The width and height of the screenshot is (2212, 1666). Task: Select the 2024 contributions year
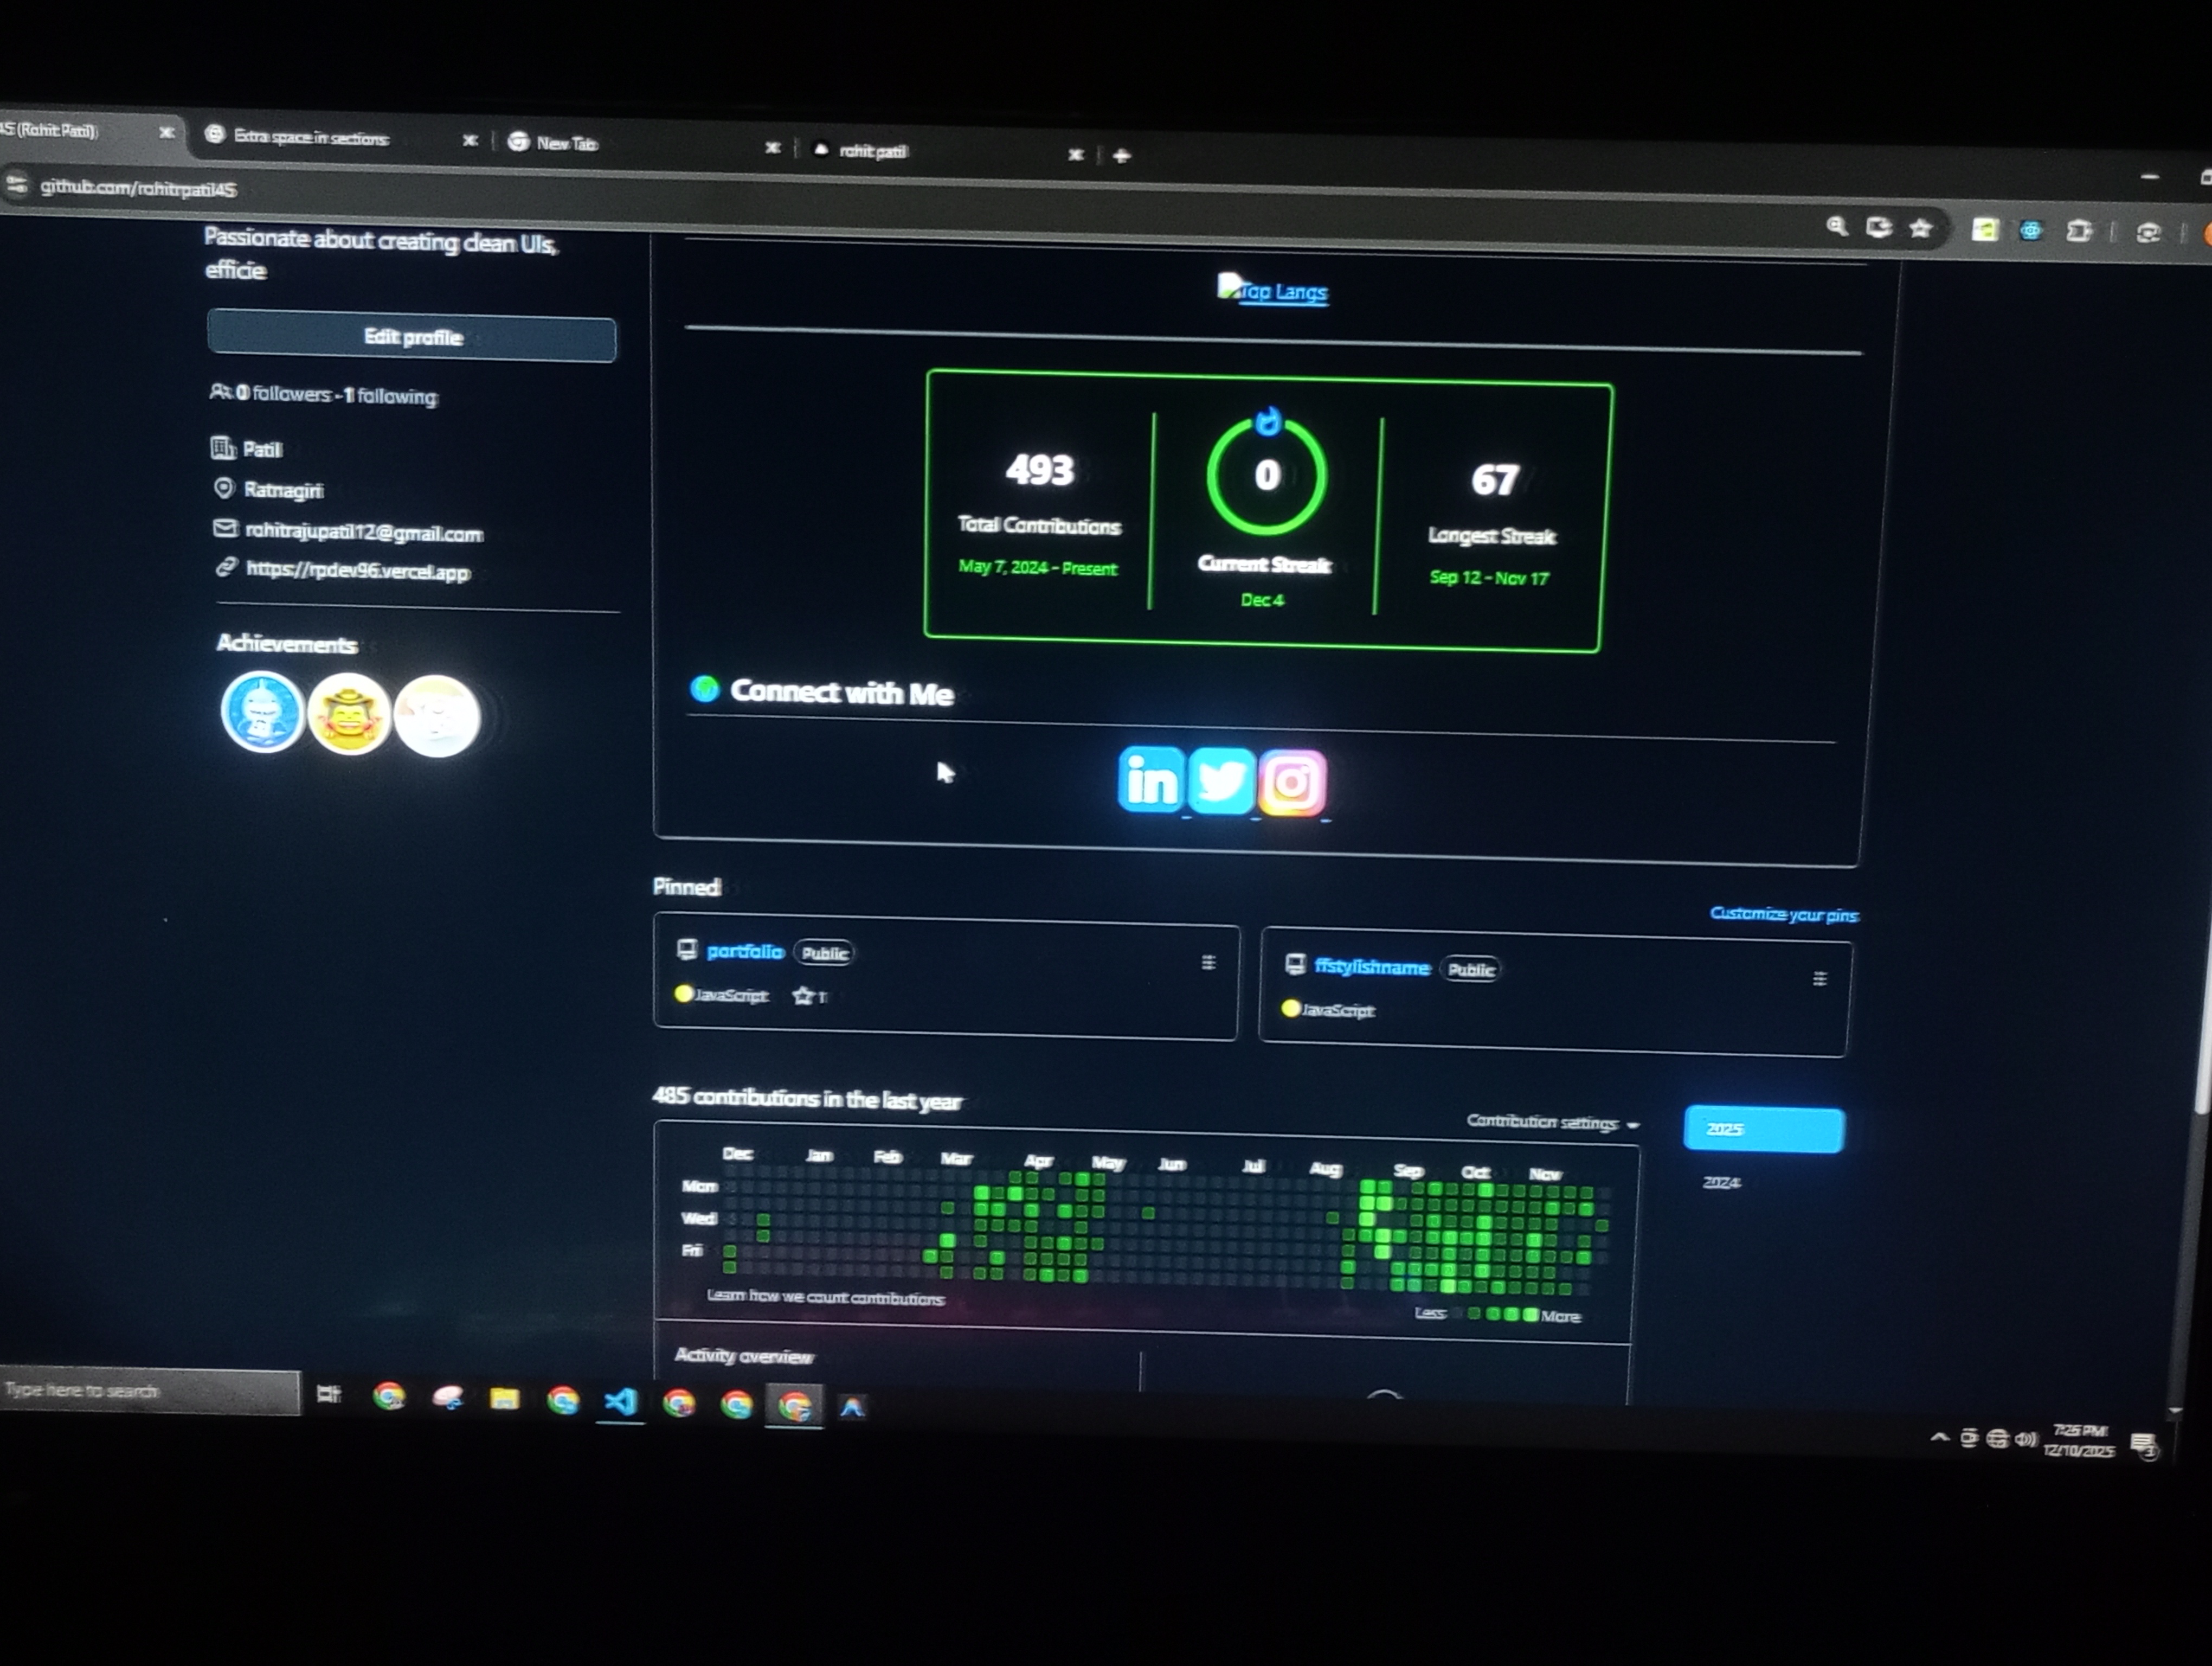pyautogui.click(x=1721, y=1182)
